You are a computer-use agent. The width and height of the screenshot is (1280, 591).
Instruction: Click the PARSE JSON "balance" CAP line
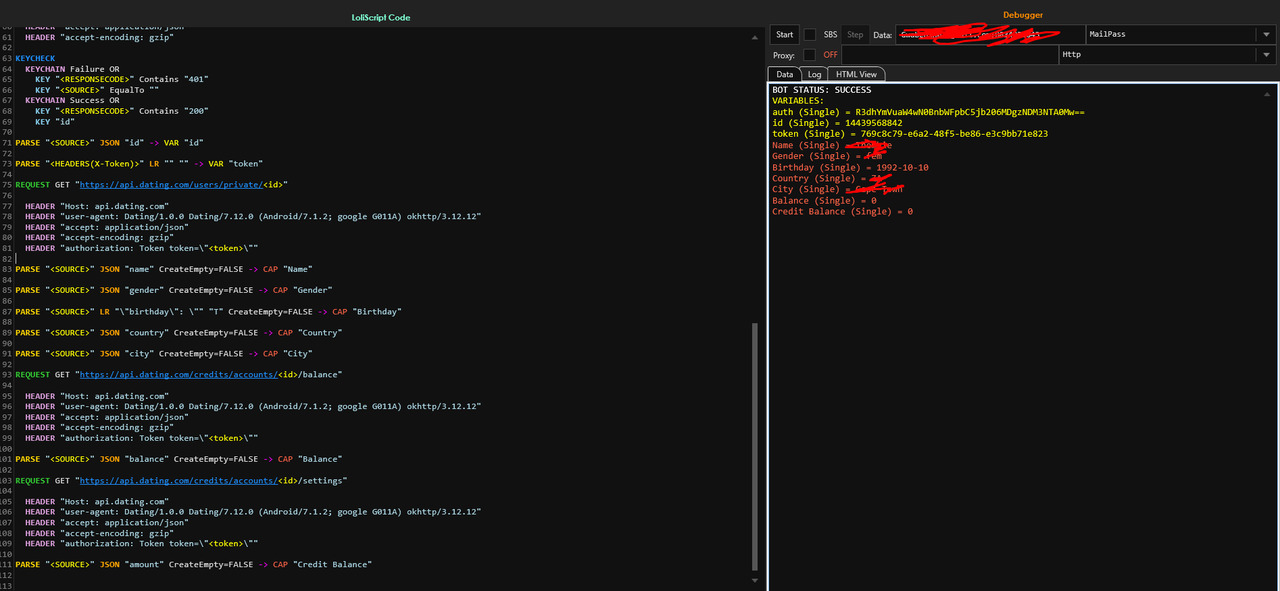(x=179, y=459)
